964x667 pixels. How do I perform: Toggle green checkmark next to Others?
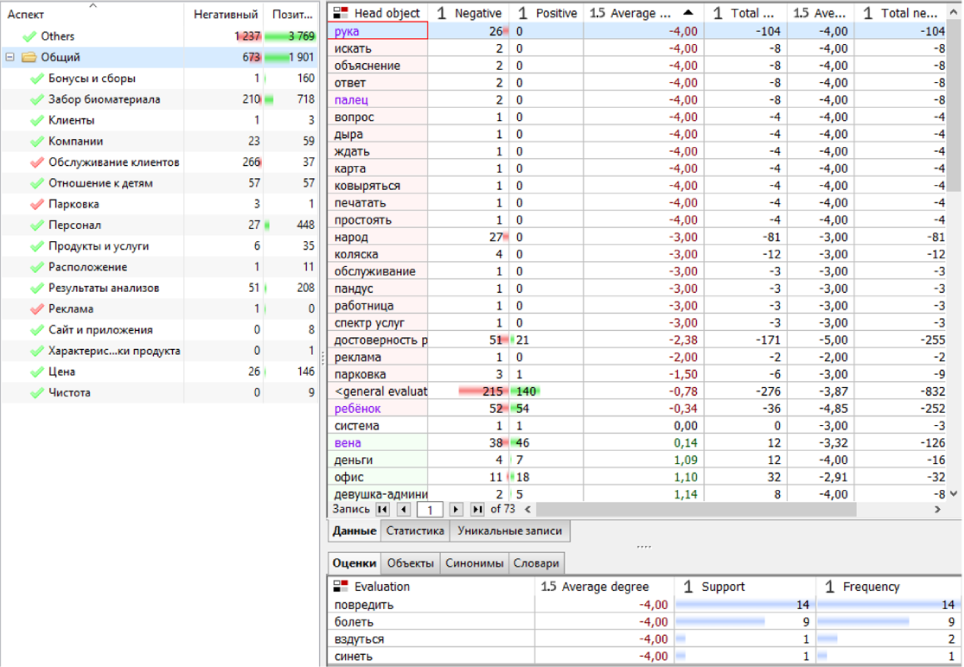(x=29, y=37)
